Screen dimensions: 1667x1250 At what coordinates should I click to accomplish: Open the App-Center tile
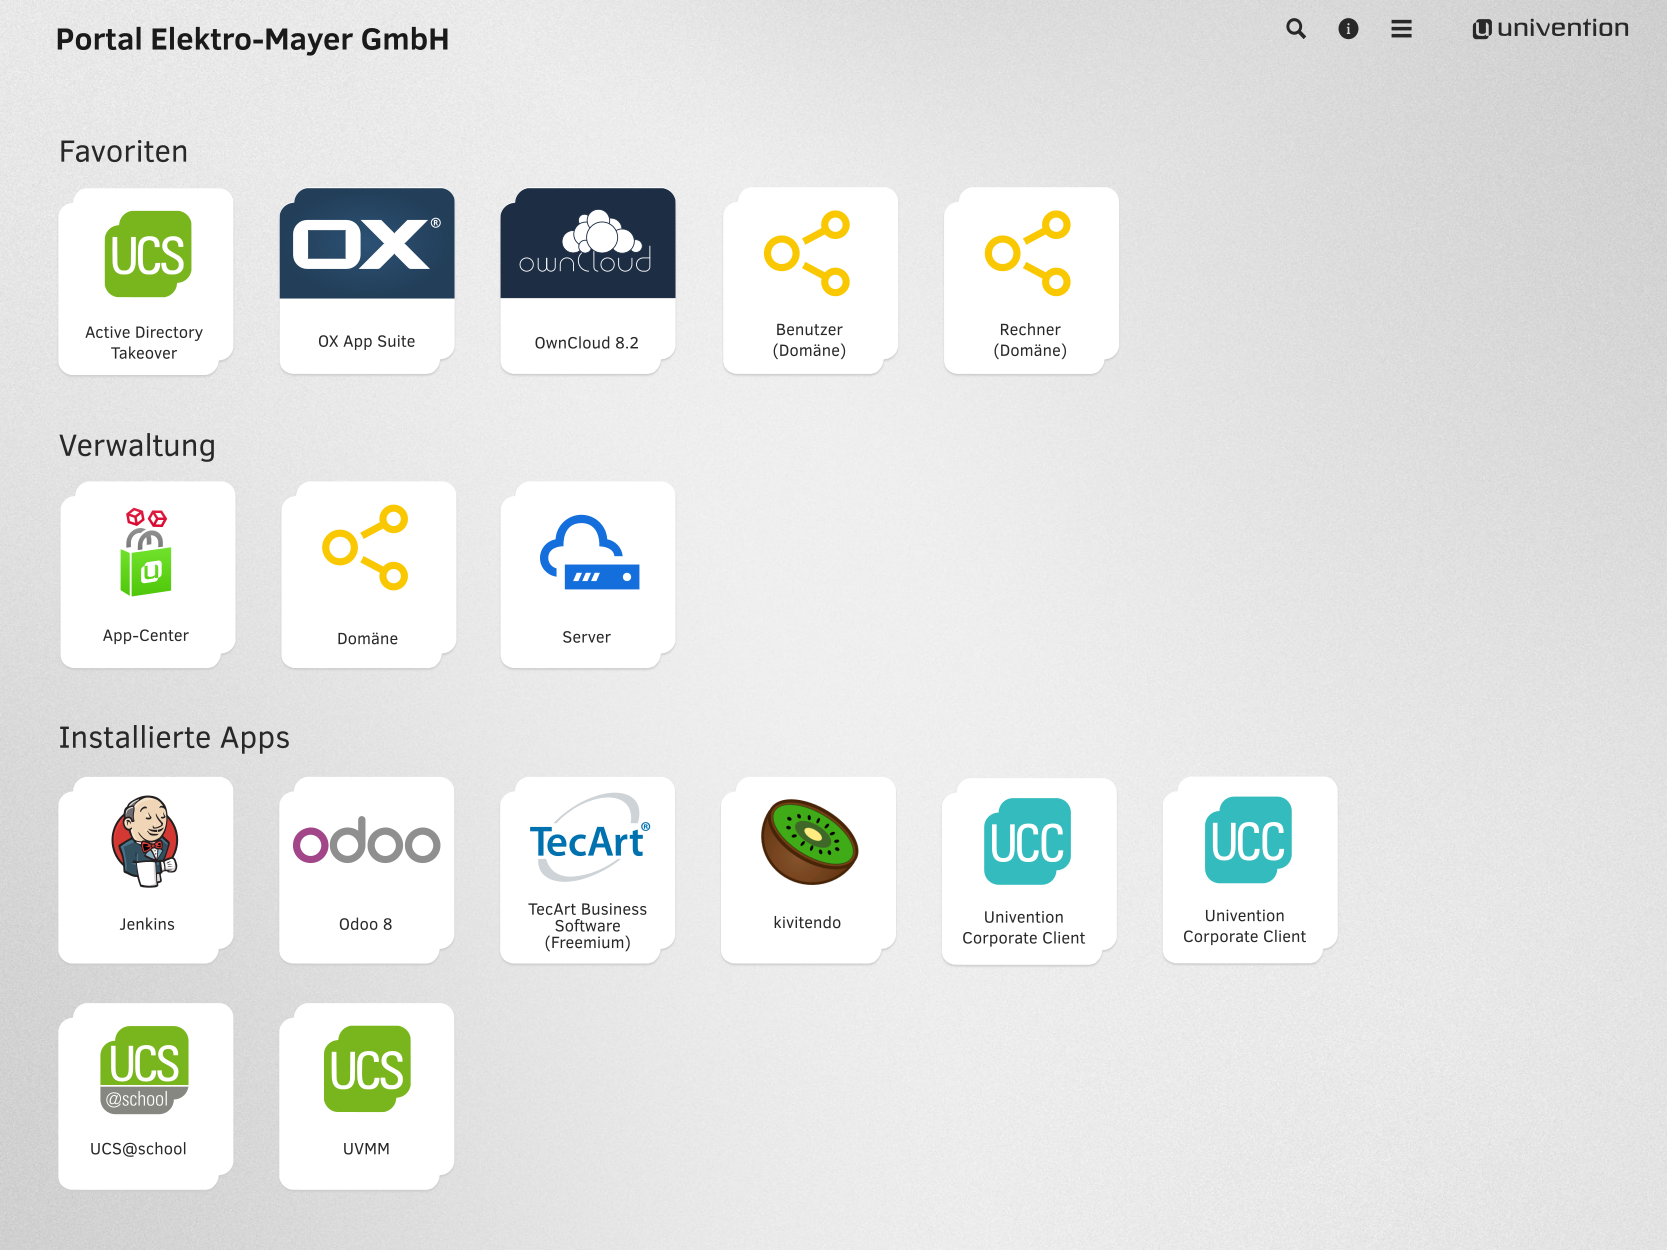[x=147, y=574]
